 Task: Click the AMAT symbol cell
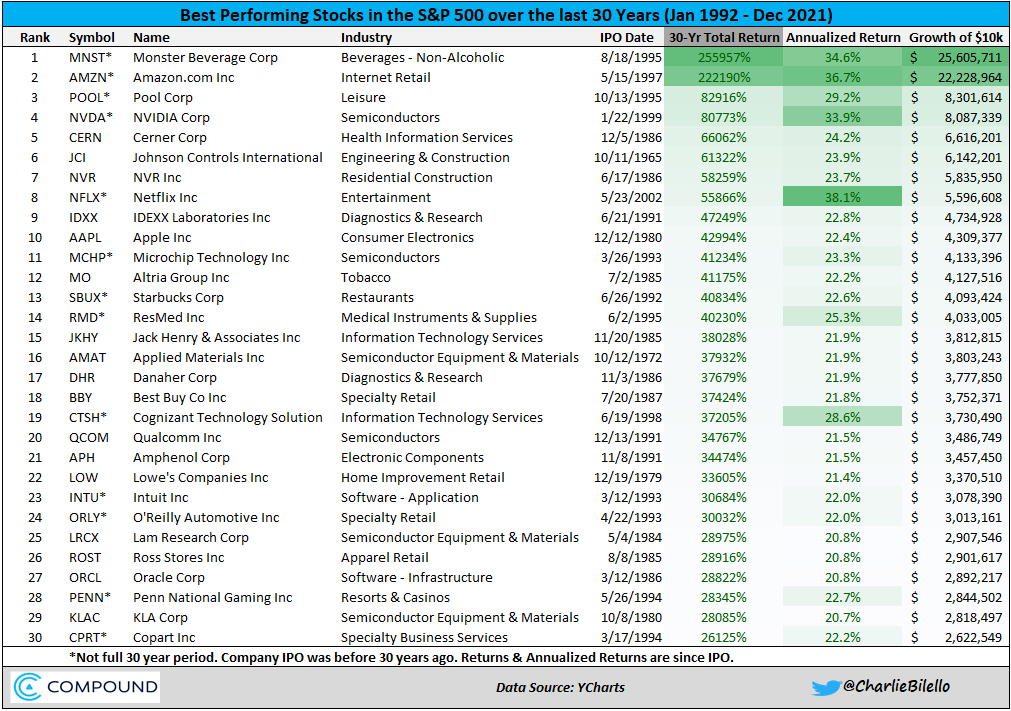tap(88, 357)
